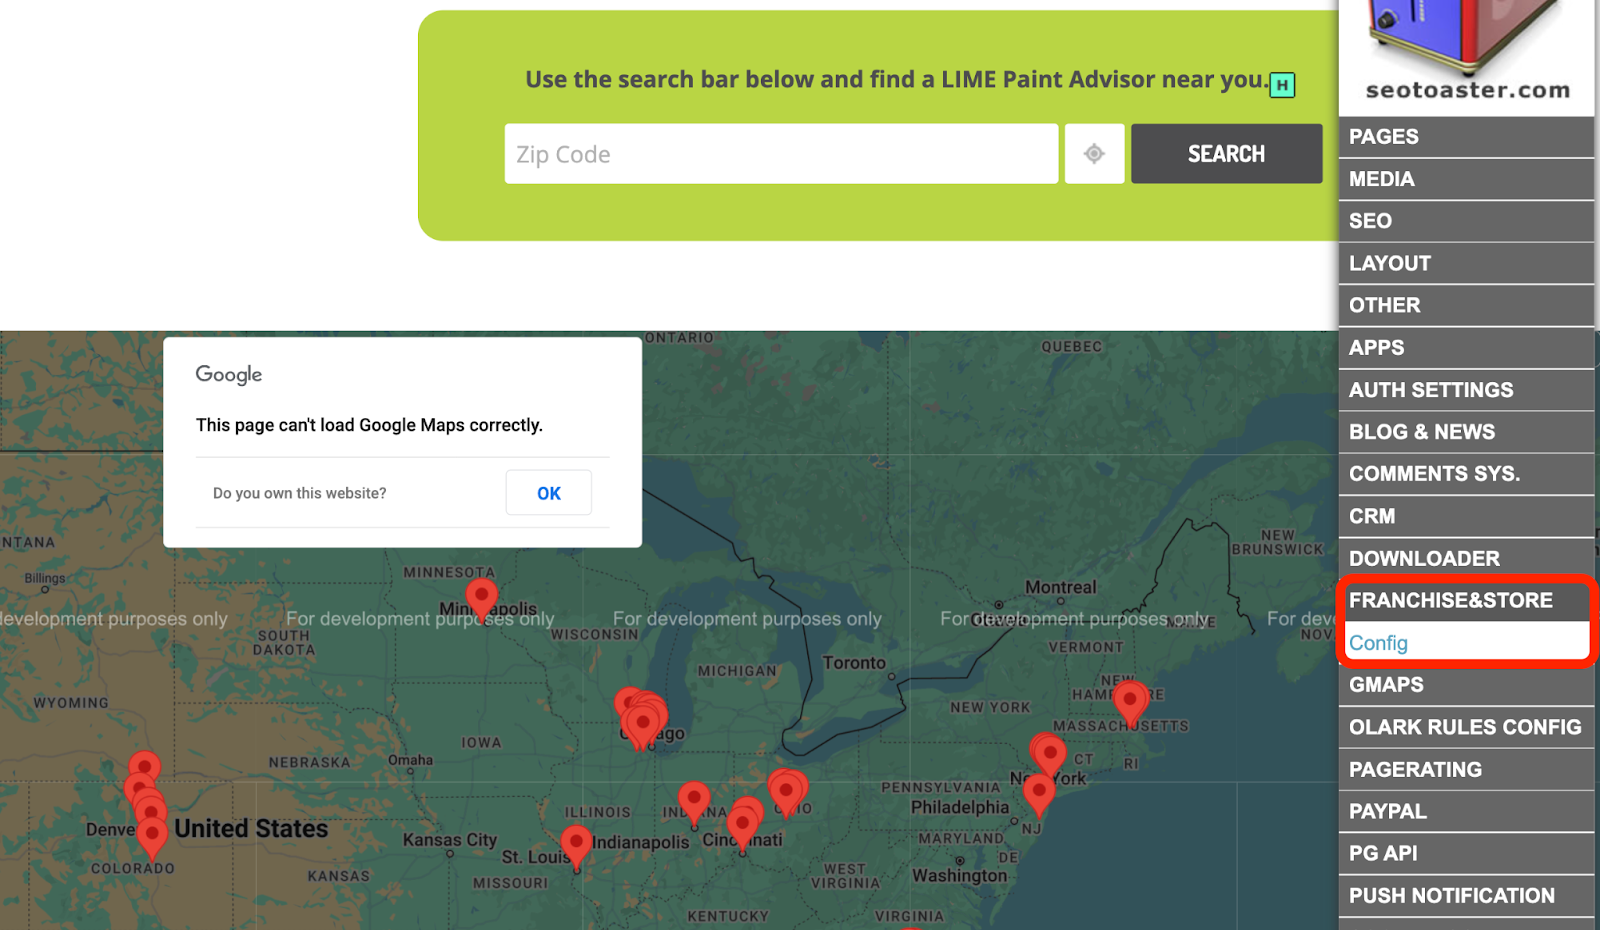Viewport: 1600px width, 930px height.
Task: Click the Massachusetts map pin
Action: click(1131, 702)
